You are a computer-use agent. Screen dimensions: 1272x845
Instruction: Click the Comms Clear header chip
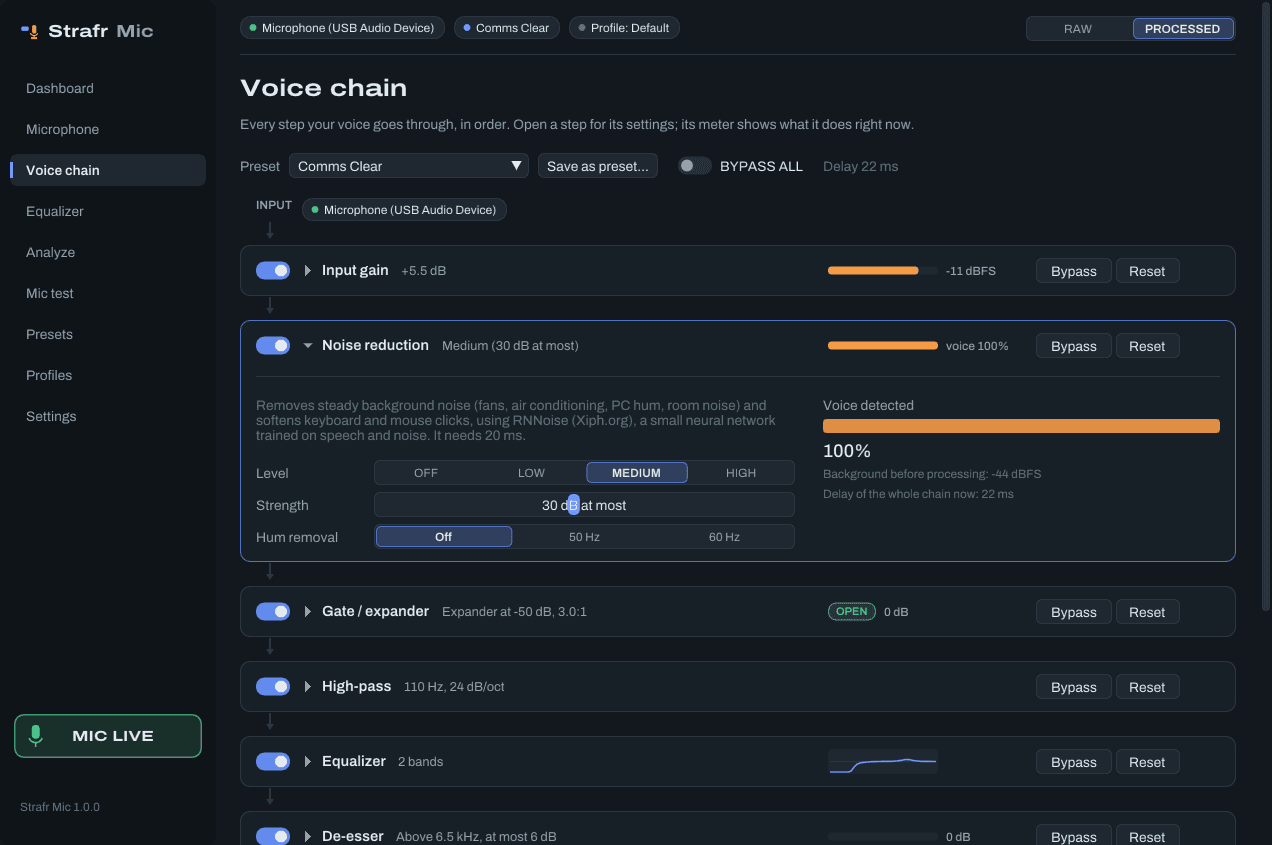coord(507,28)
